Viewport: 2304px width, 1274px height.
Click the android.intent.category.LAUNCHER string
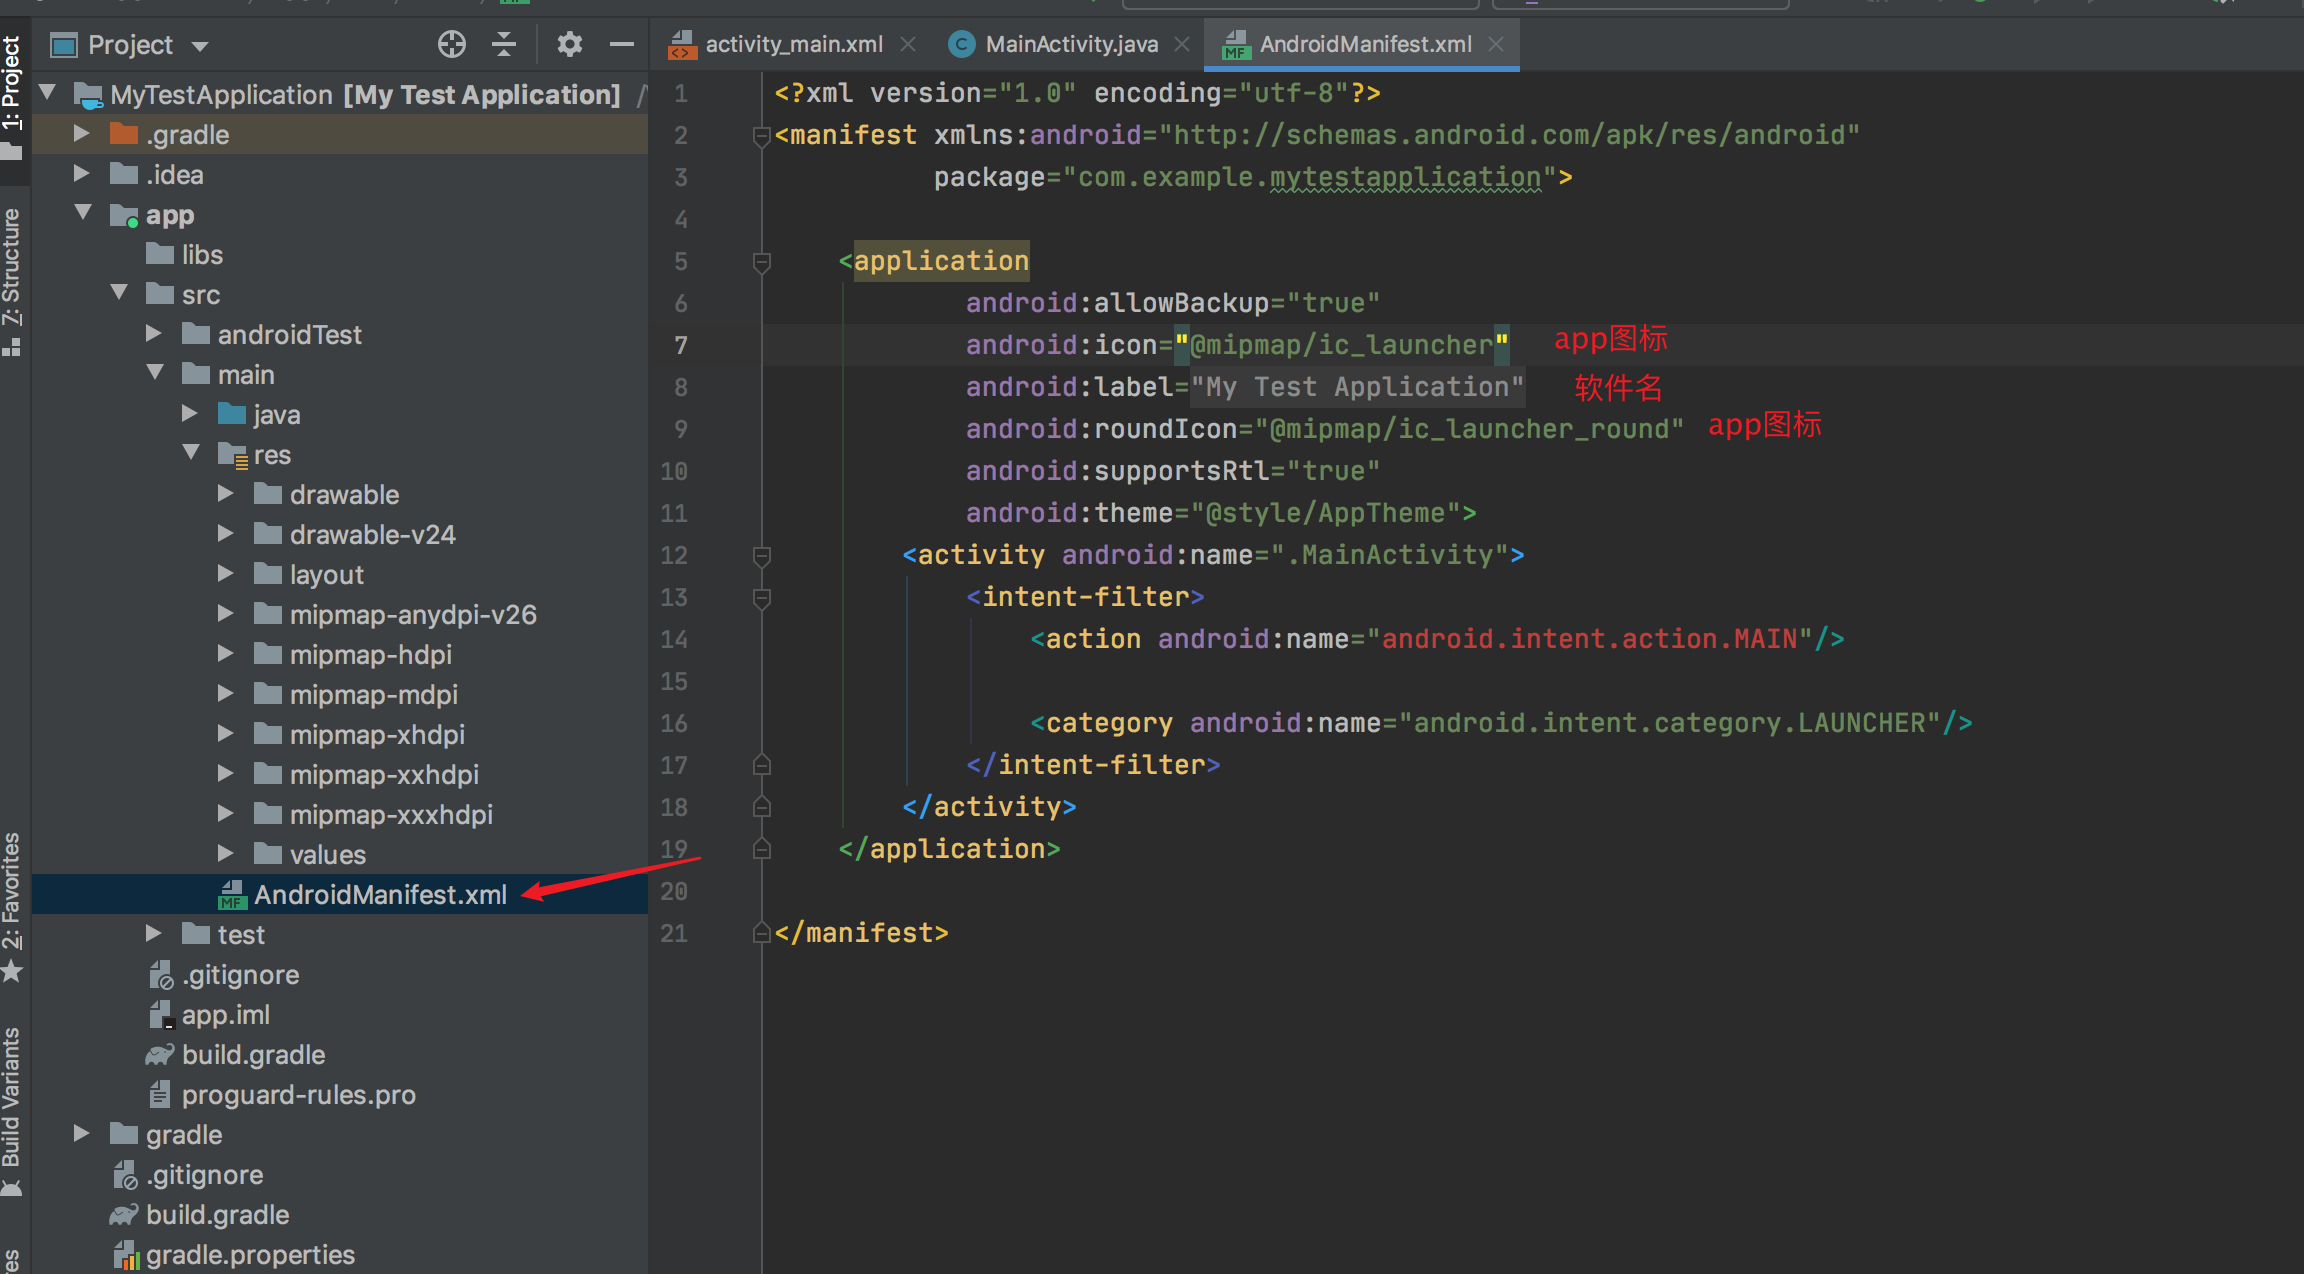click(1669, 723)
